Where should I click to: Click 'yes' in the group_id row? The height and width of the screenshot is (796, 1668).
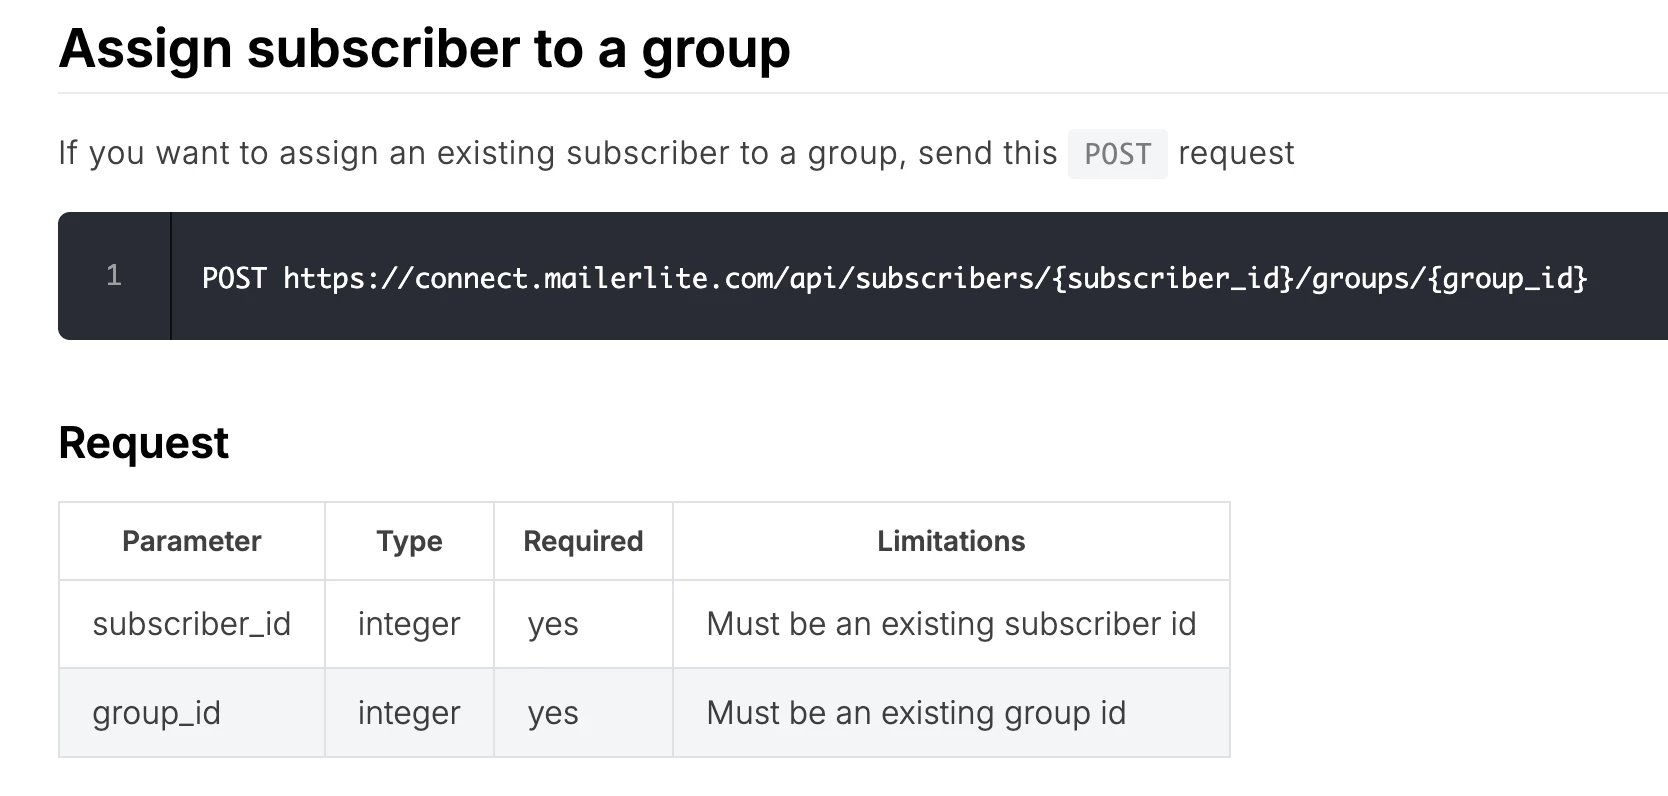pyautogui.click(x=553, y=713)
